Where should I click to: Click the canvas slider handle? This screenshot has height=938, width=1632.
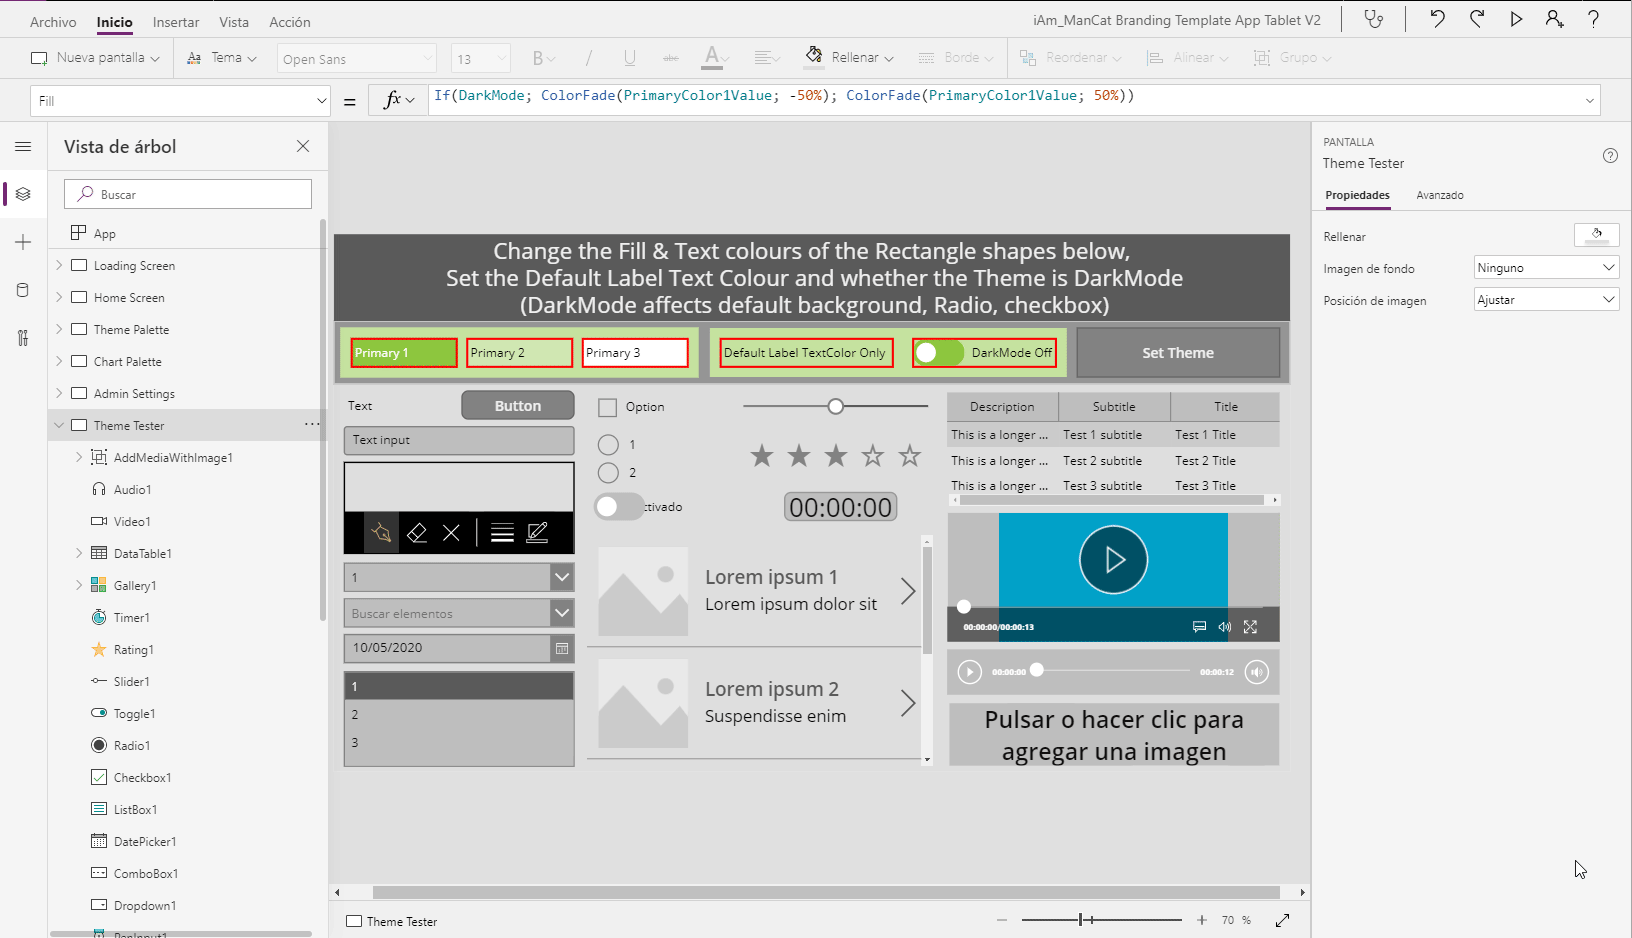(836, 406)
